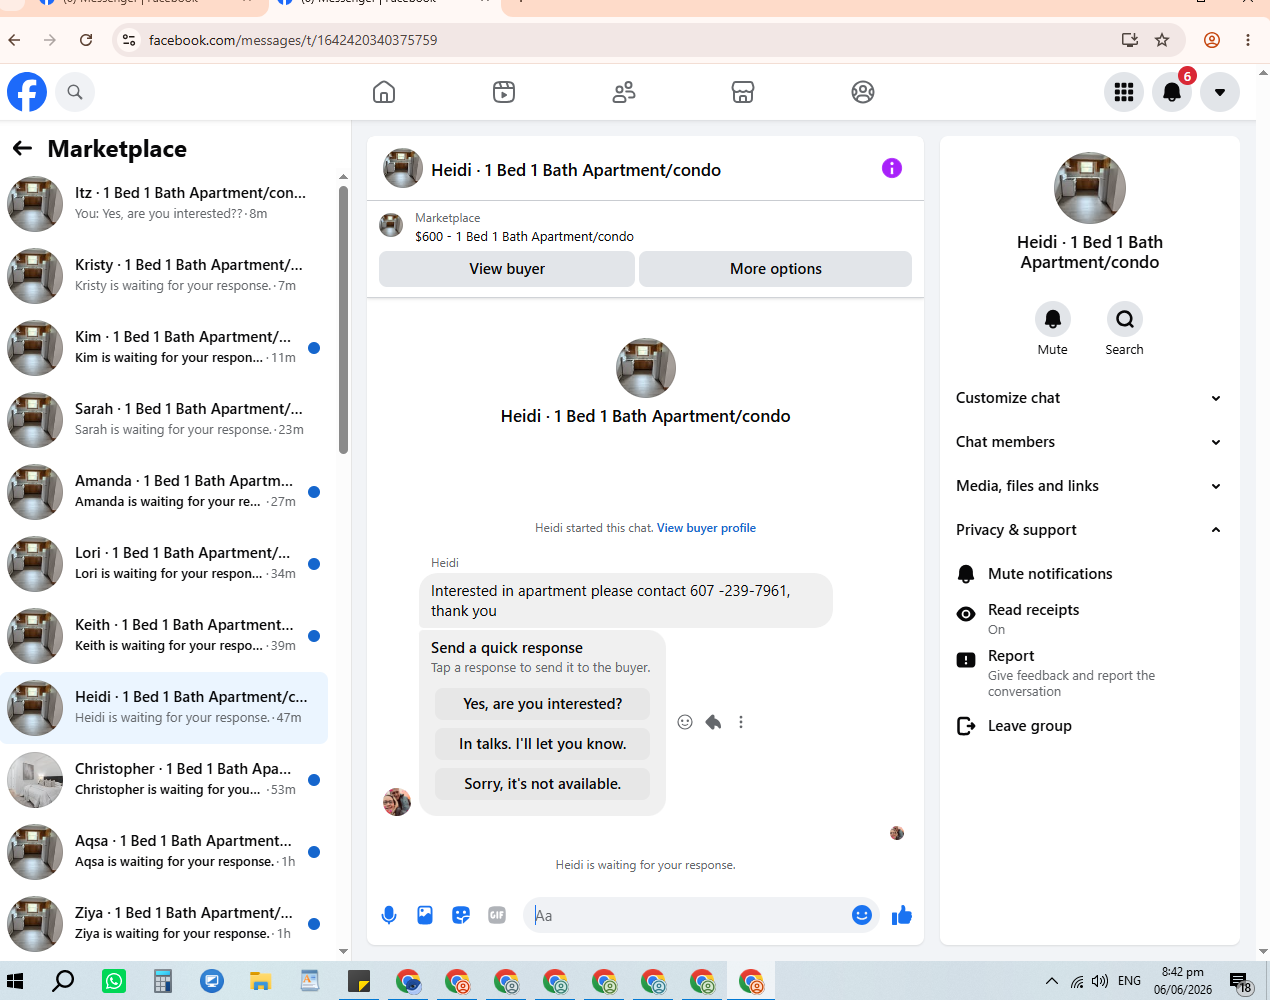The height and width of the screenshot is (1000, 1270).
Task: Send quick response 'Yes, are you interested?'
Action: click(542, 704)
